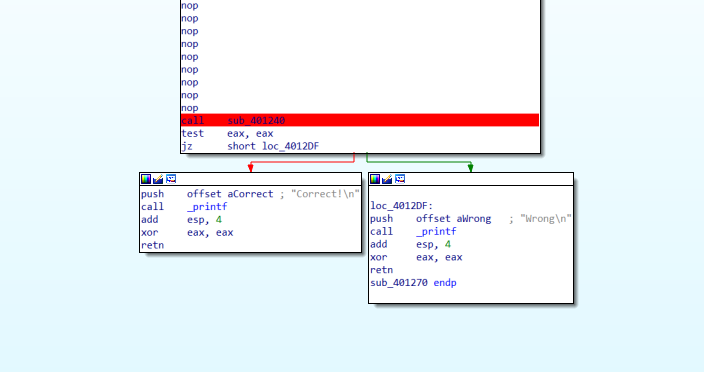This screenshot has height=372, width=704.
Task: Select 'add esp, 4' in the Wrong block
Action: point(410,244)
